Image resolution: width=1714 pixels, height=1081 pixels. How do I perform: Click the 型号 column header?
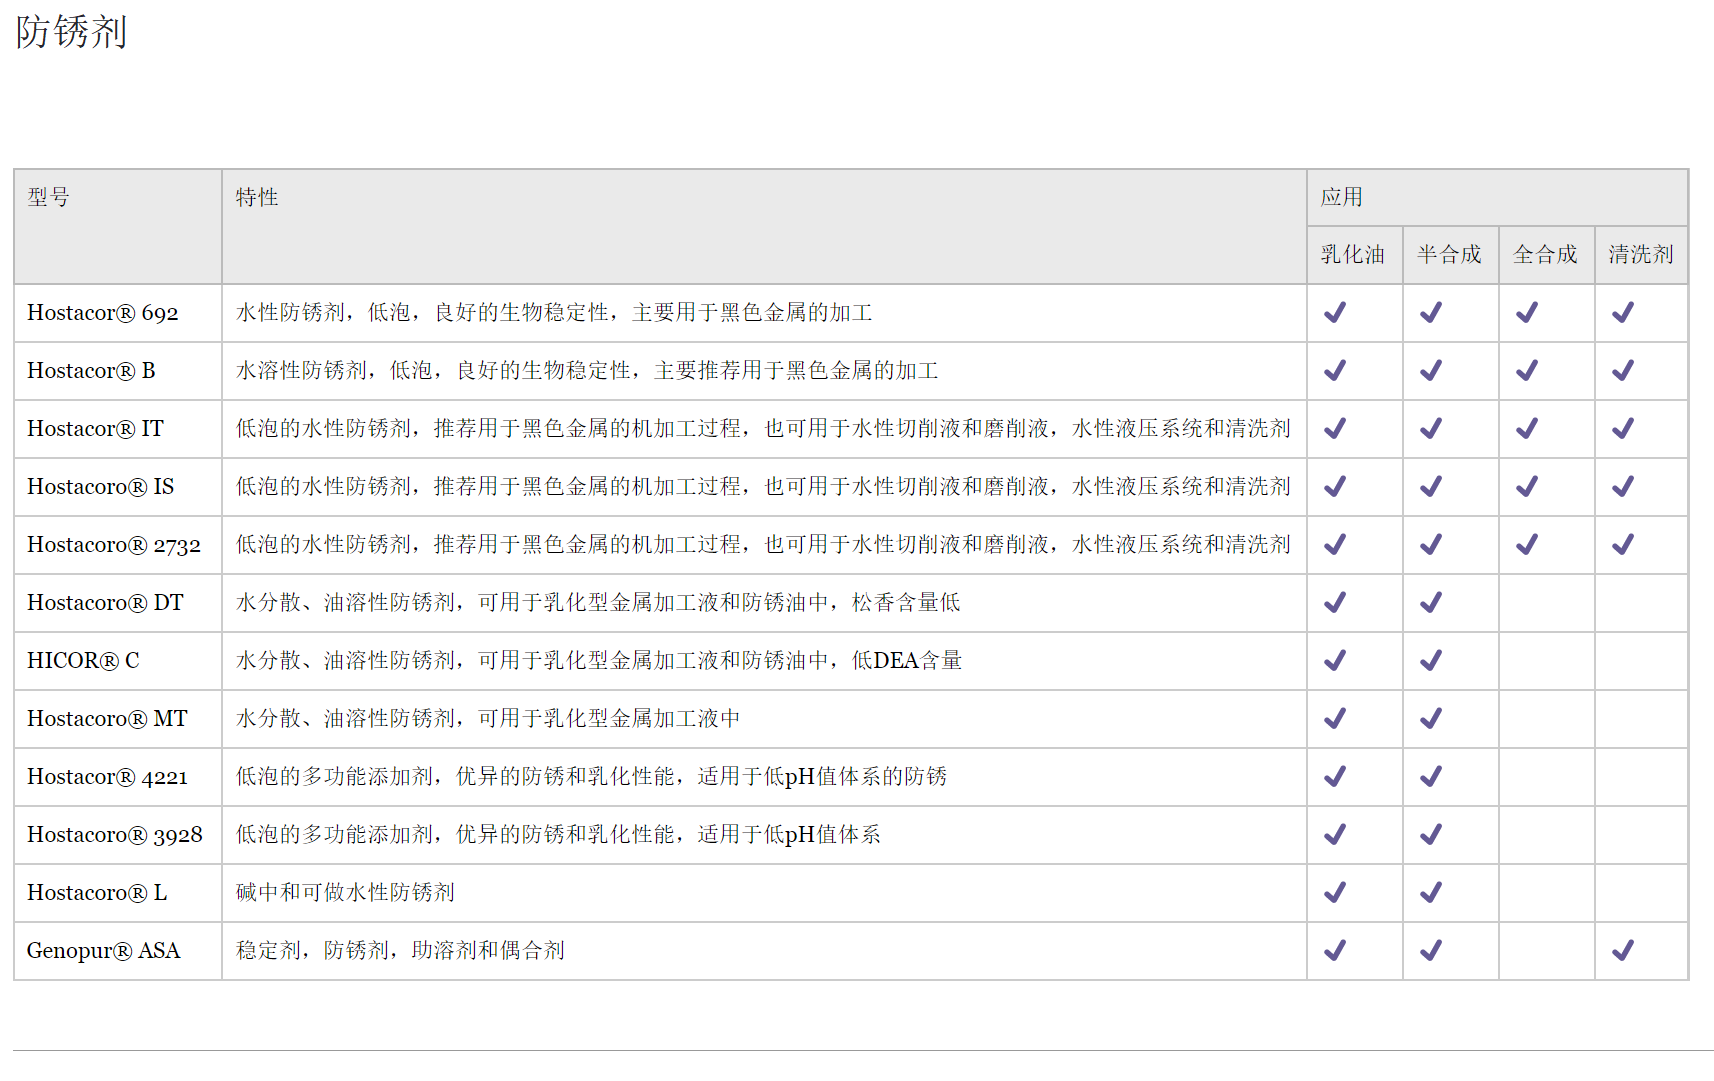tap(49, 198)
